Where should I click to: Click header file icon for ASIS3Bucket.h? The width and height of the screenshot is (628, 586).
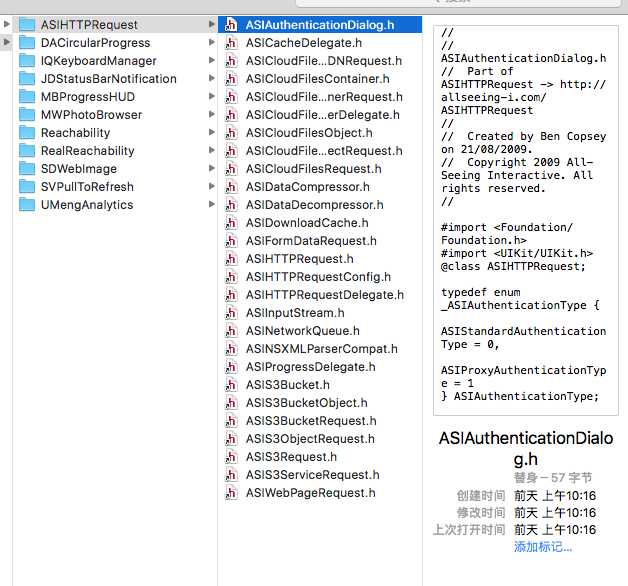(231, 385)
